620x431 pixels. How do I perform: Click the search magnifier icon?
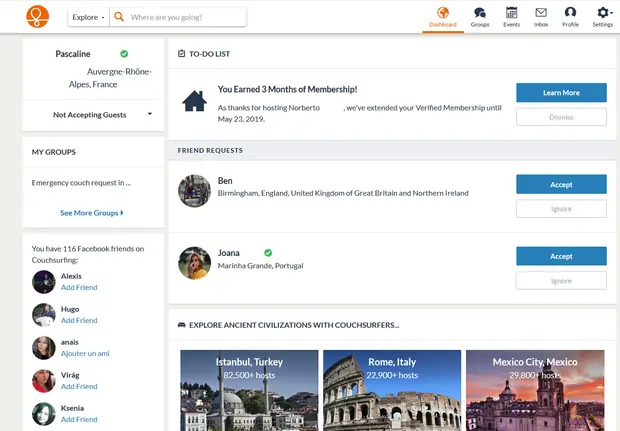coord(119,17)
